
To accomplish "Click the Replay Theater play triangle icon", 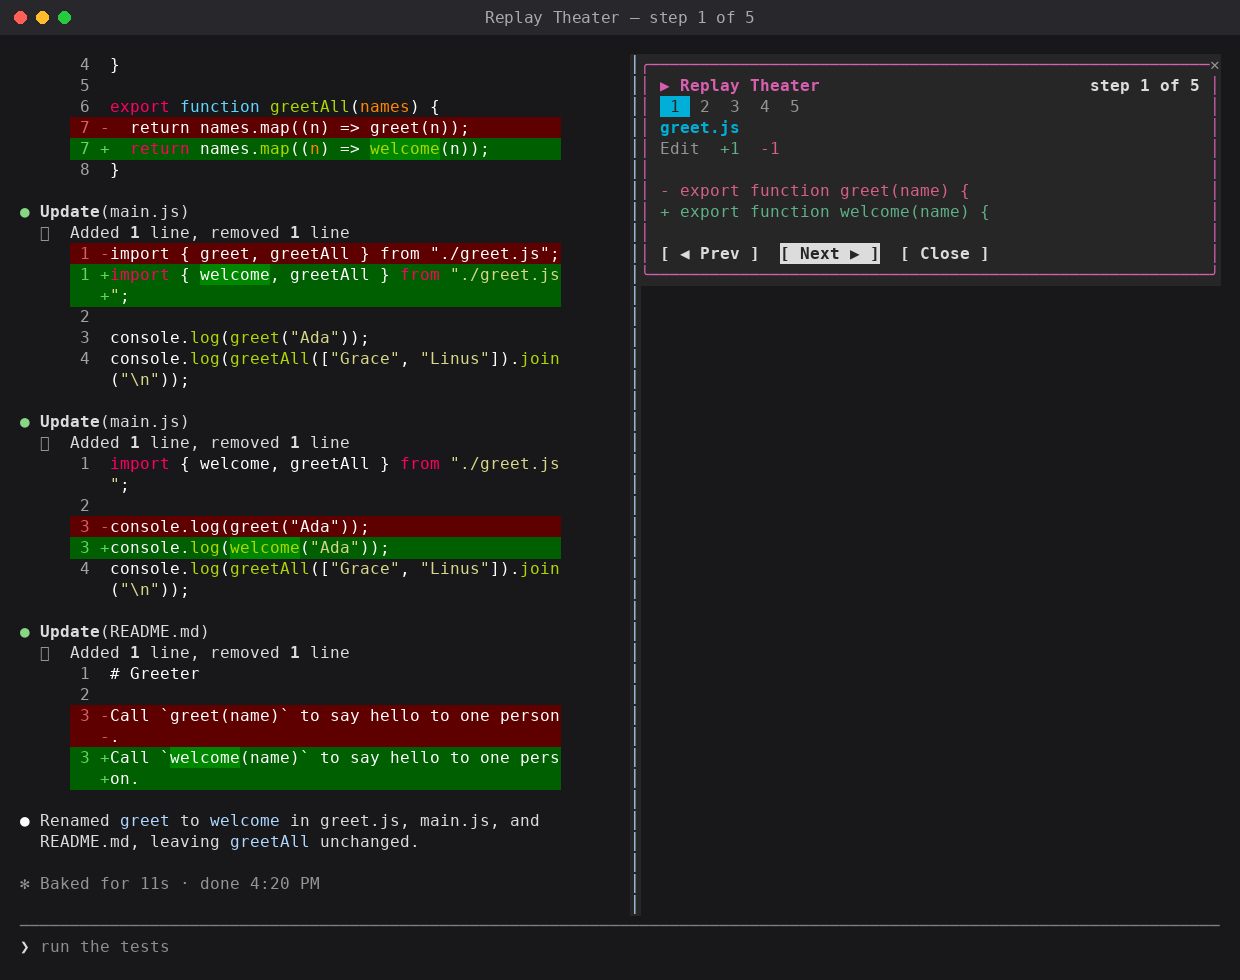I will [x=665, y=86].
